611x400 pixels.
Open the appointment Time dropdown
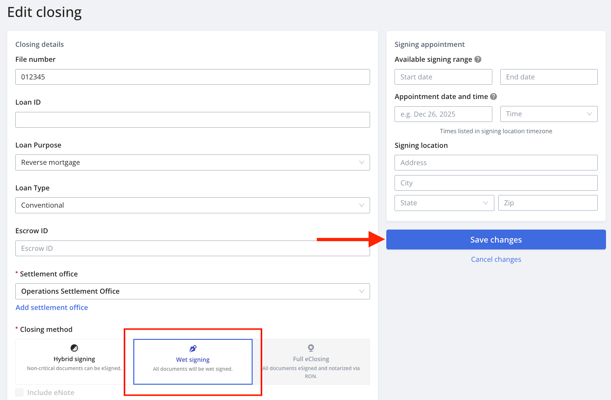(548, 114)
